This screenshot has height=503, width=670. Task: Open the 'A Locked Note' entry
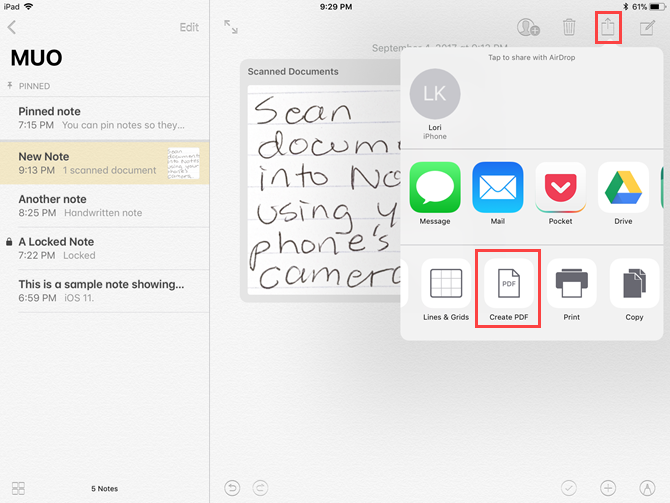pyautogui.click(x=105, y=248)
